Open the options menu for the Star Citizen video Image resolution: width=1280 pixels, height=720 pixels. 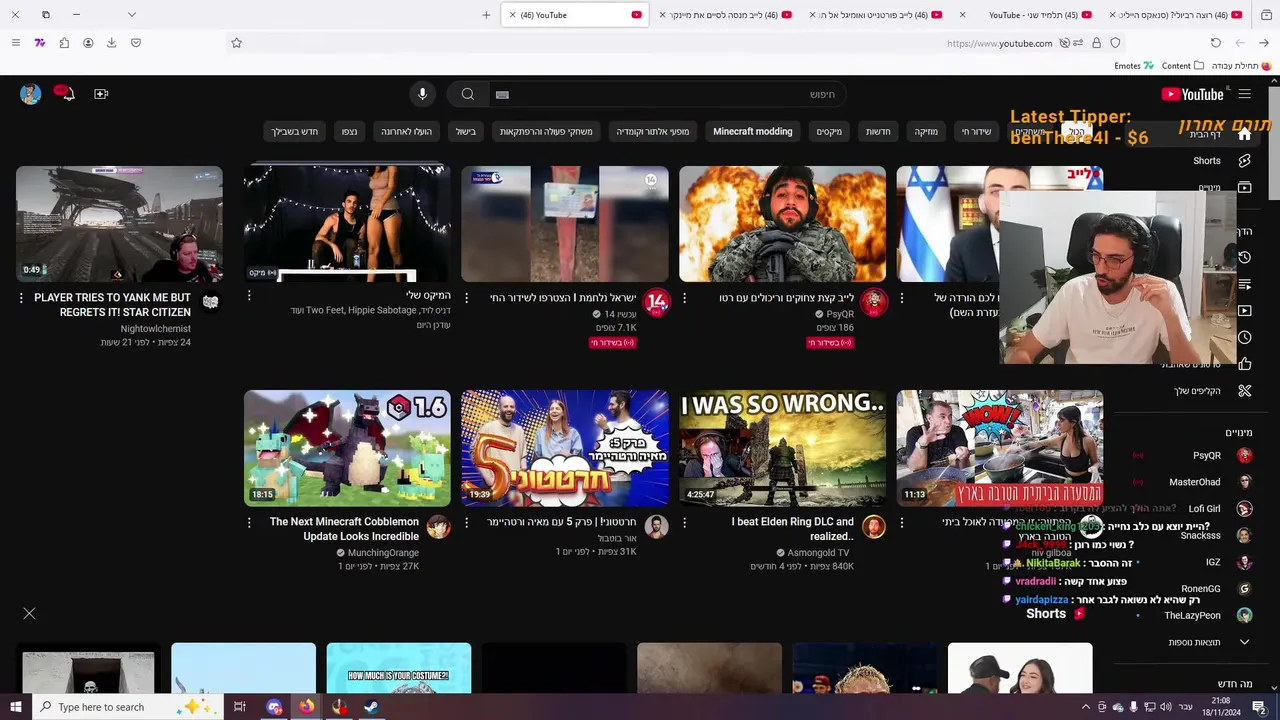[22, 298]
